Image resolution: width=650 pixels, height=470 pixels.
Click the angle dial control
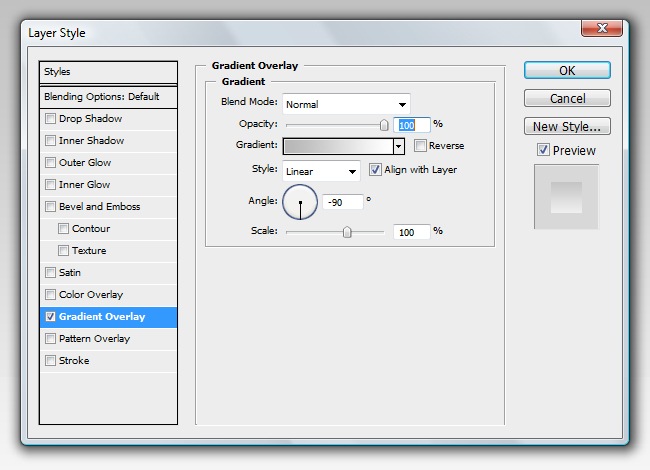point(300,203)
